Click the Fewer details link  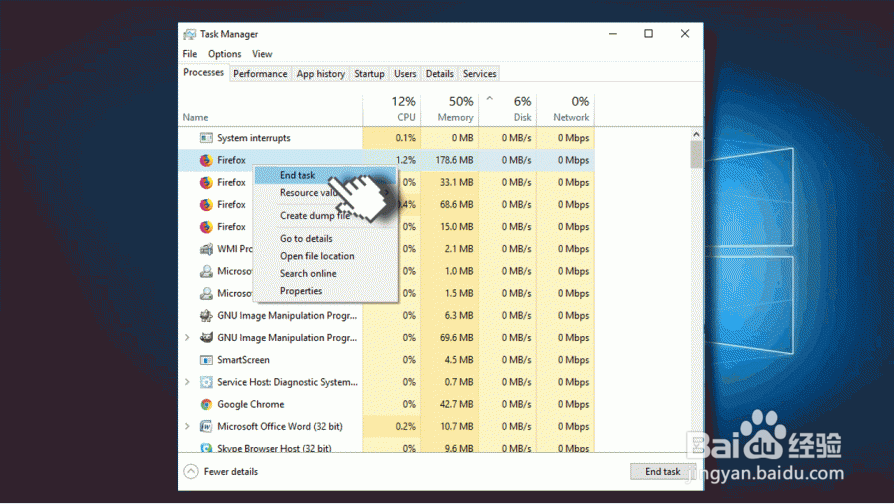pyautogui.click(x=230, y=472)
